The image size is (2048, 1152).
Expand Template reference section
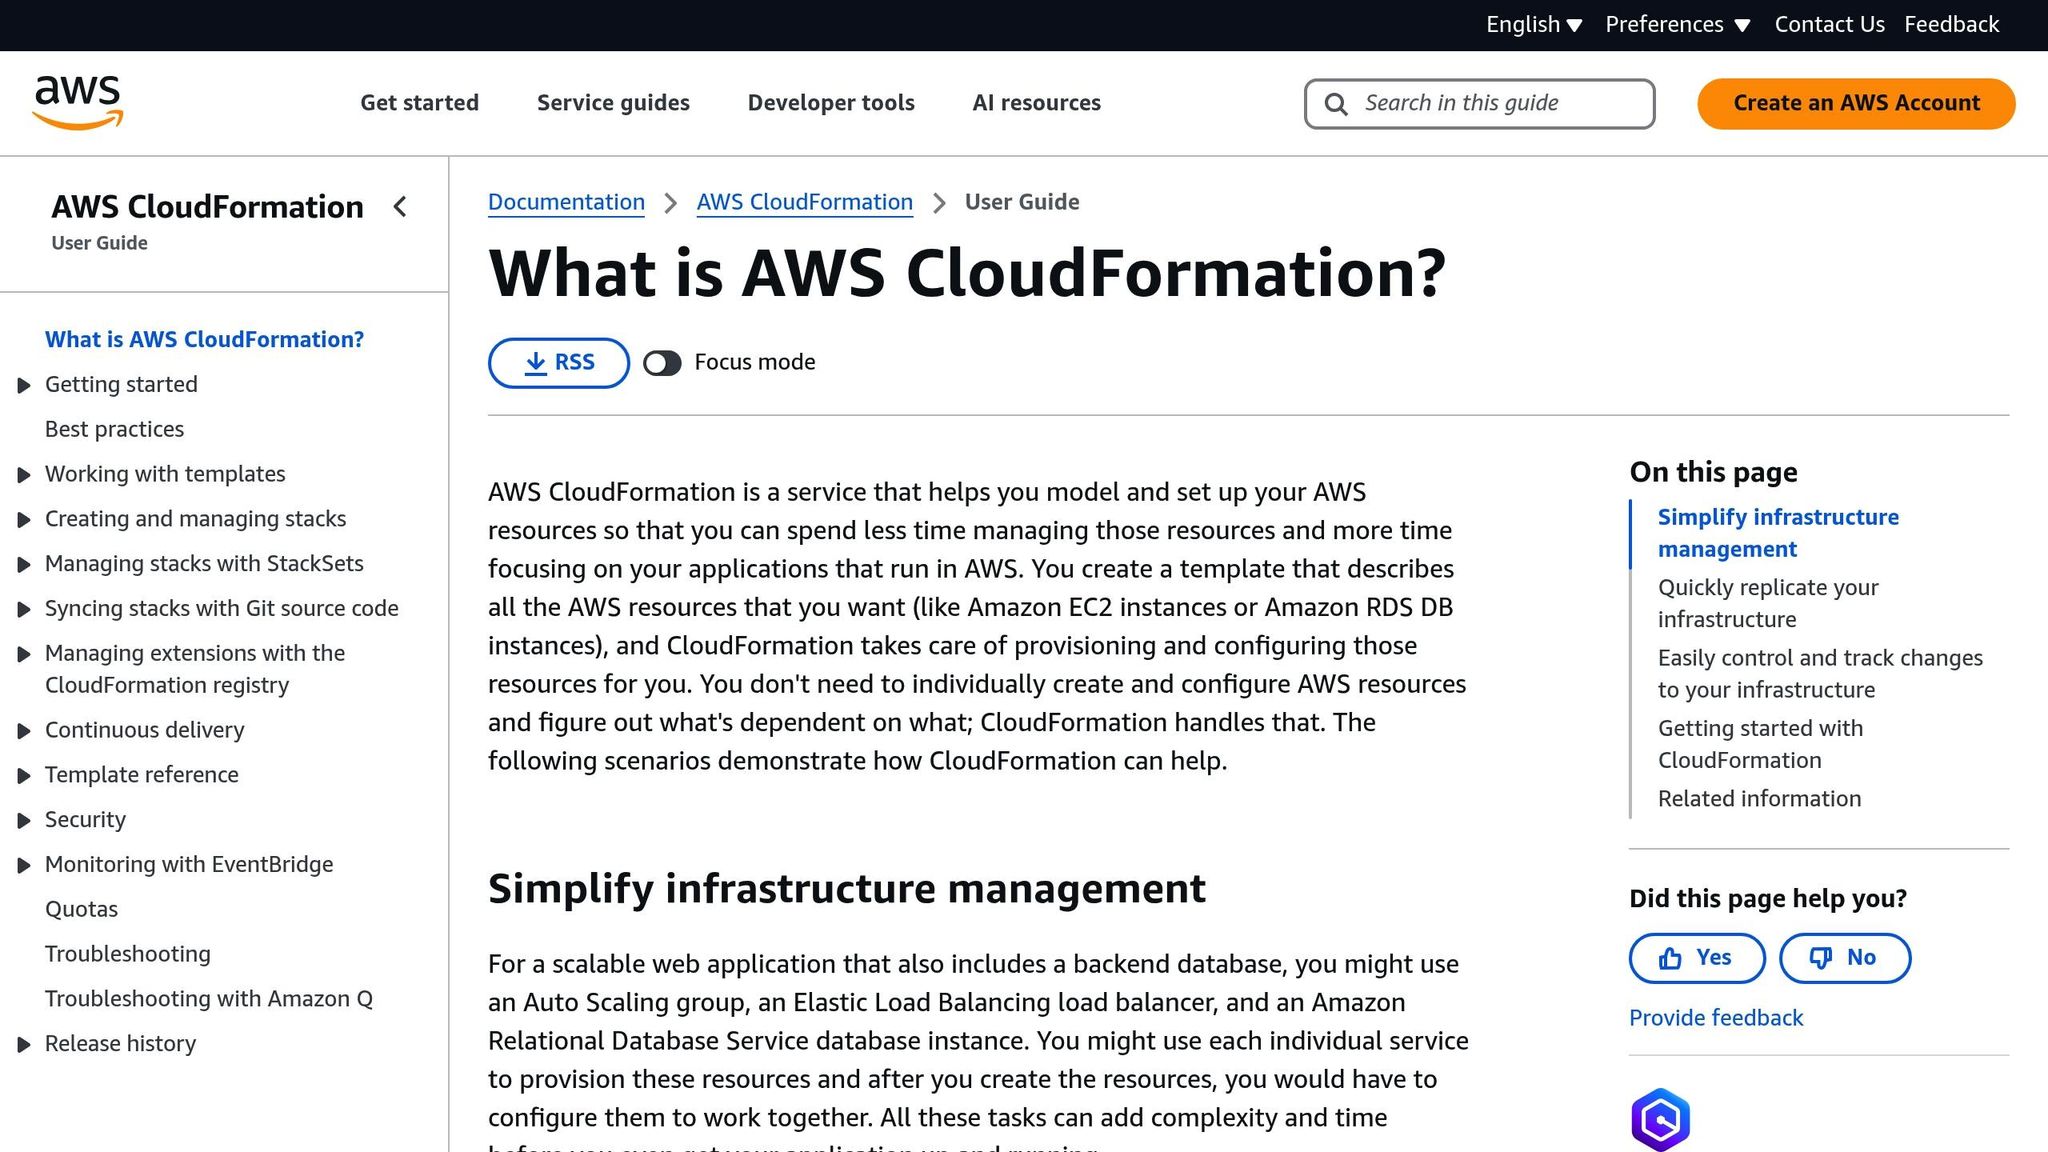click(24, 776)
